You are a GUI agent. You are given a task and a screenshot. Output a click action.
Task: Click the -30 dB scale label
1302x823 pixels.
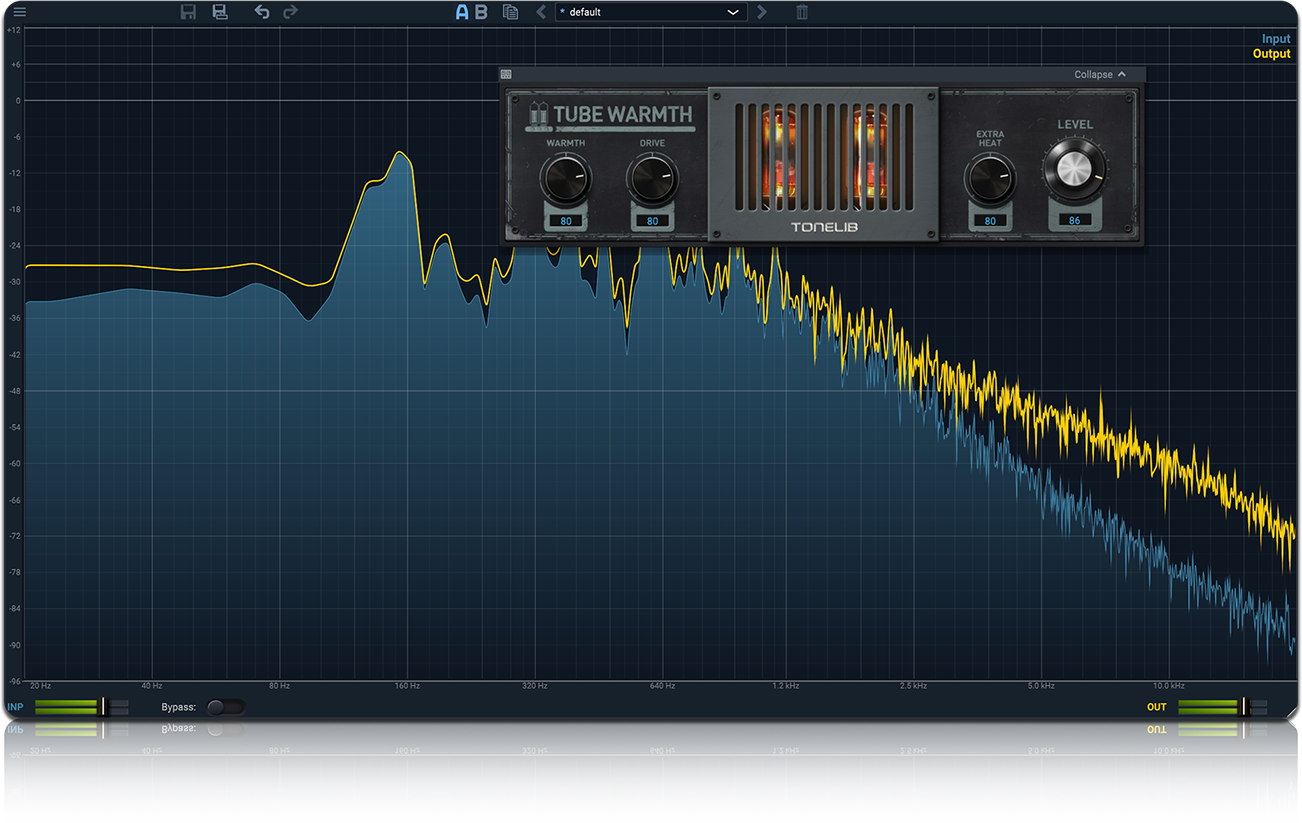pos(13,282)
